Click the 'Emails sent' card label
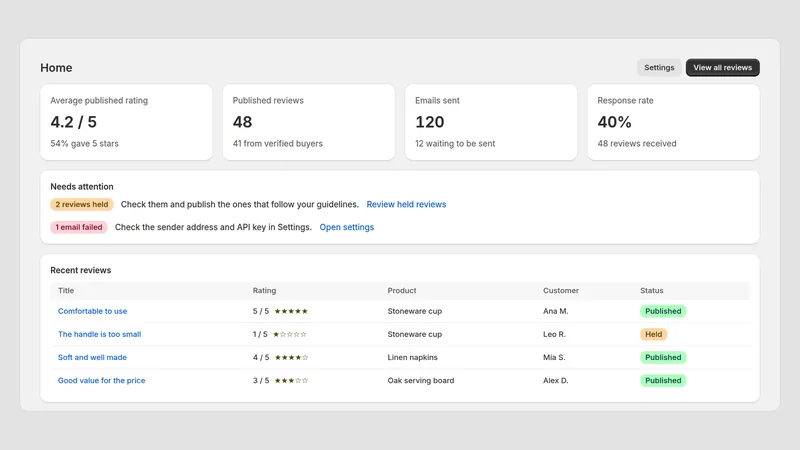 coord(437,101)
